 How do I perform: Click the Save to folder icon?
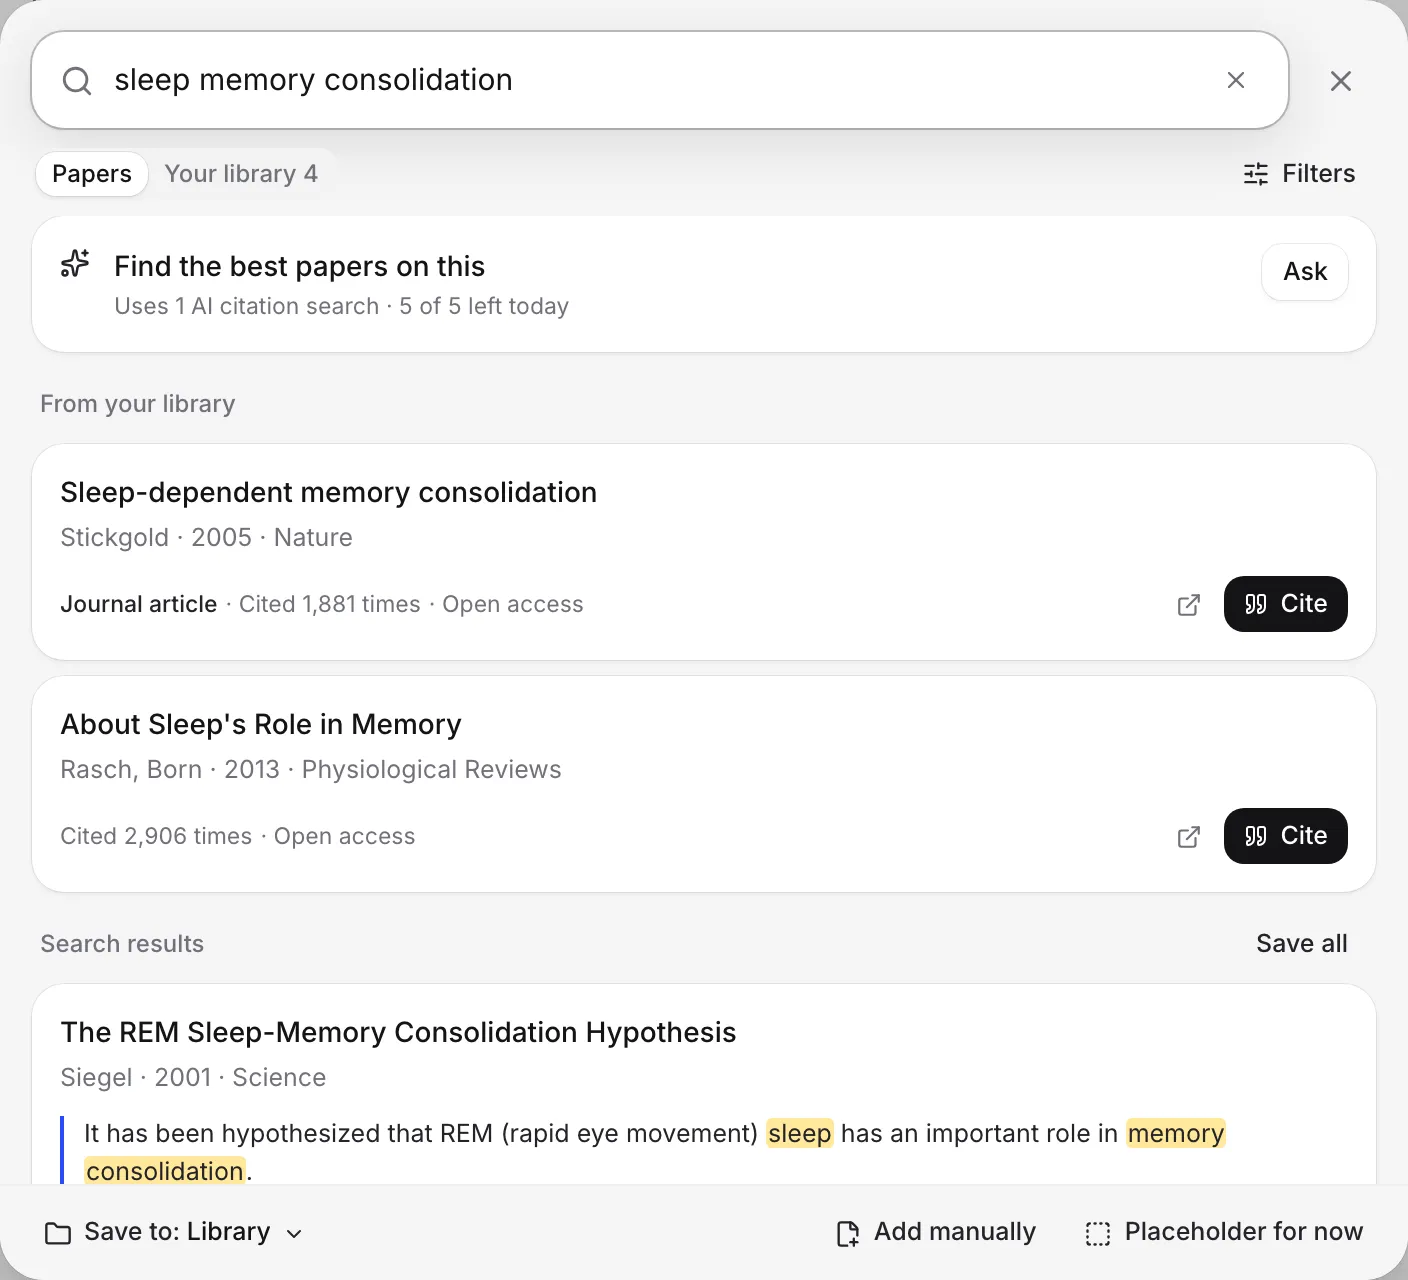58,1233
